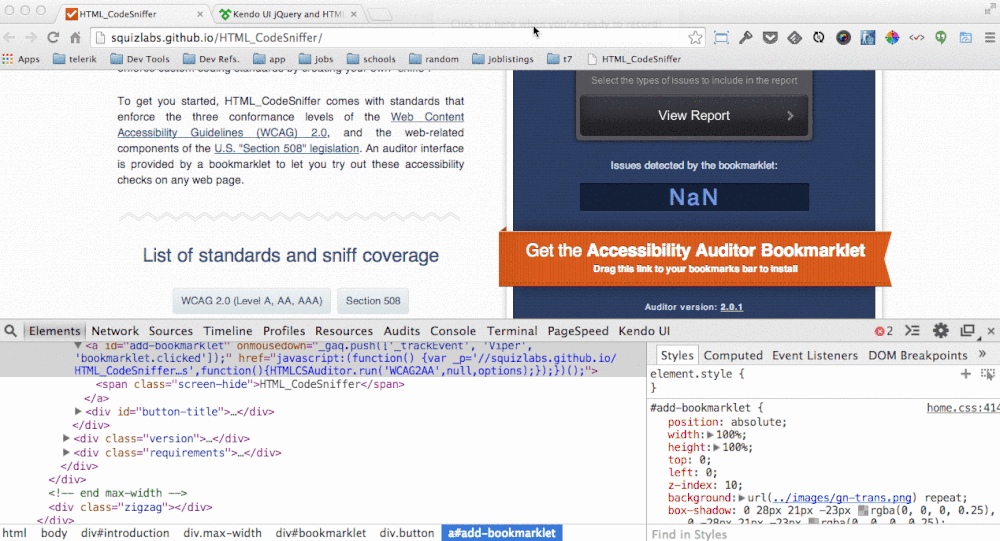The image size is (1000, 541).
Task: Change DevTools dock side
Action: pos(967,330)
